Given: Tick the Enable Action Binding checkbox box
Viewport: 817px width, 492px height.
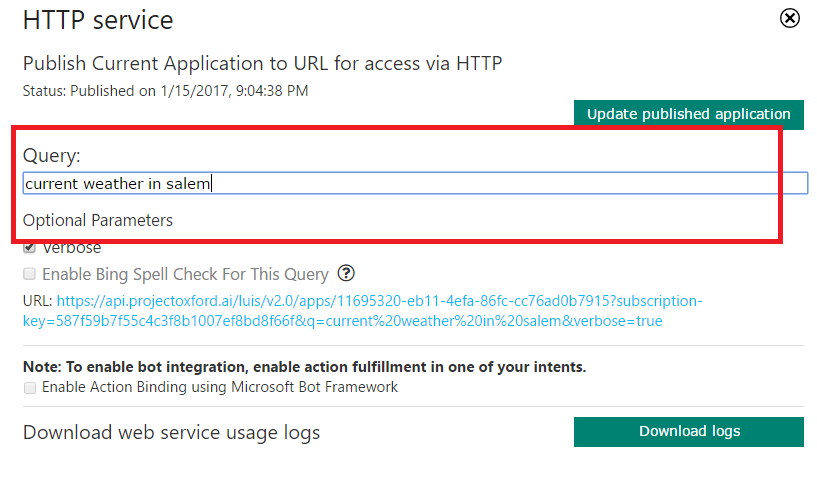Looking at the screenshot, I should tap(30, 387).
